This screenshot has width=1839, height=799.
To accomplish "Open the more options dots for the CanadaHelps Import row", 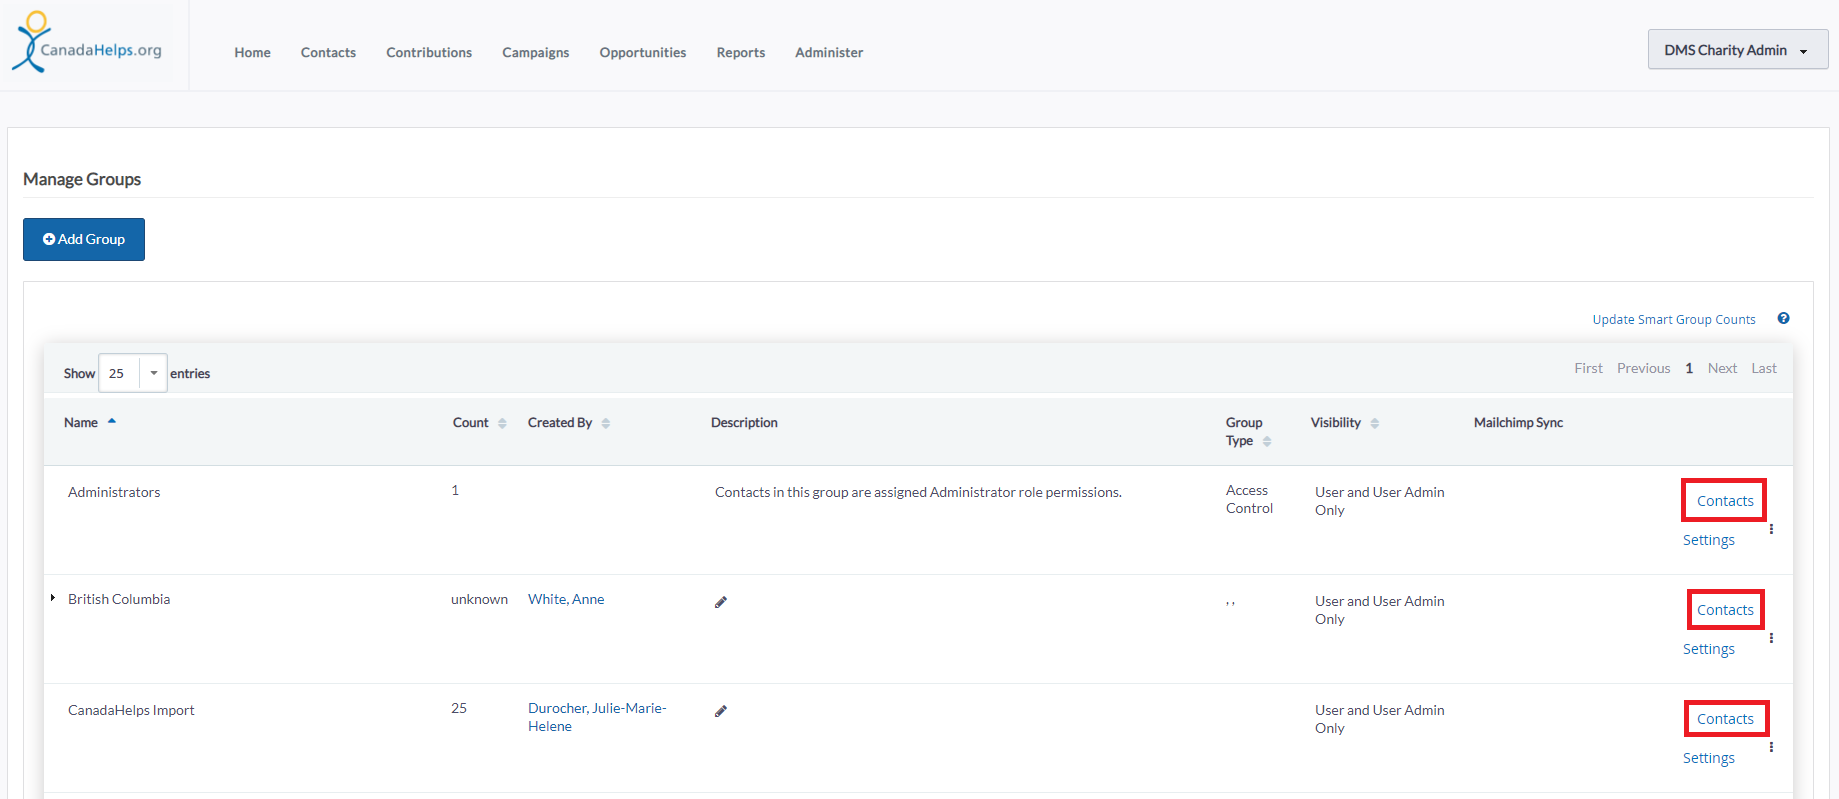I will coord(1771,747).
